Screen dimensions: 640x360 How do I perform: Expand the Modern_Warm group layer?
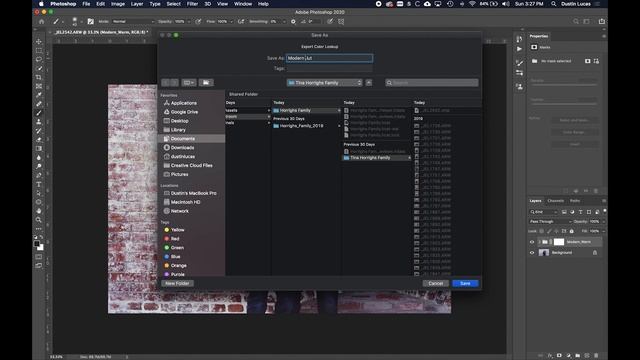point(539,242)
